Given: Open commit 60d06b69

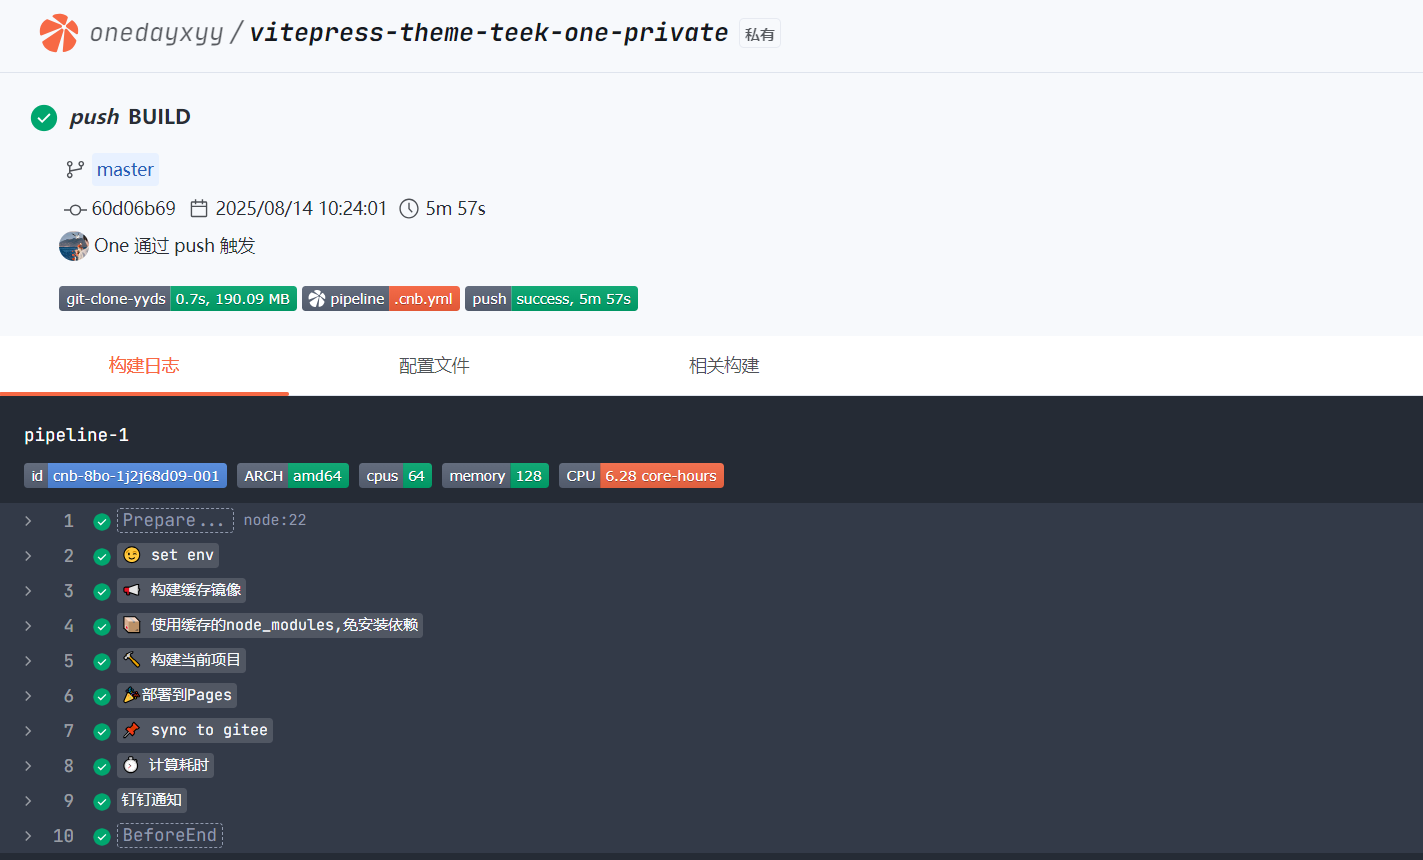Looking at the screenshot, I should click(x=134, y=209).
